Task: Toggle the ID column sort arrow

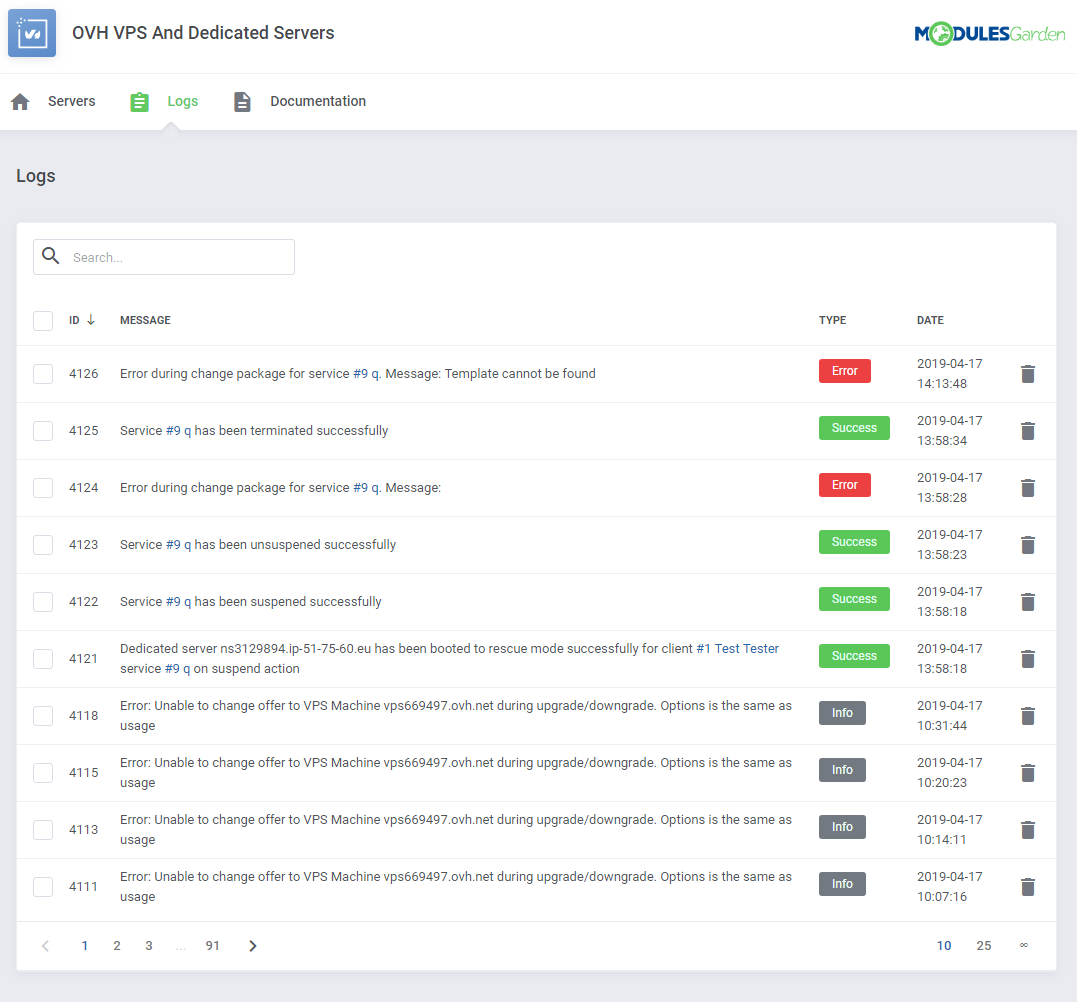Action: (x=93, y=319)
